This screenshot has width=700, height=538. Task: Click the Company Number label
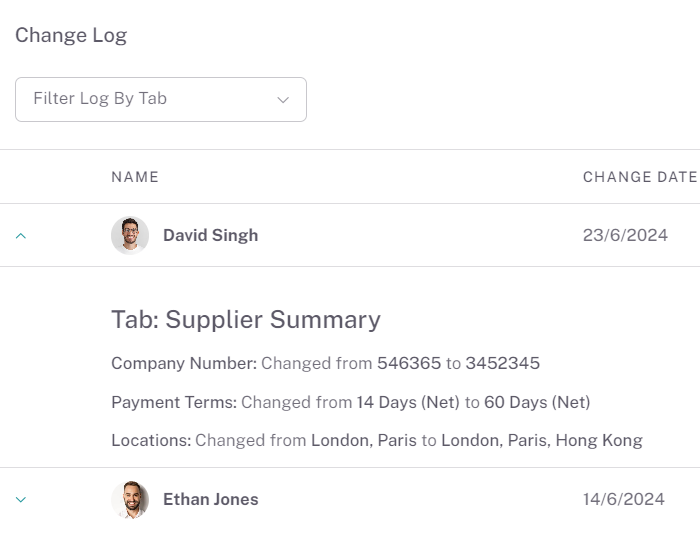[x=184, y=363]
